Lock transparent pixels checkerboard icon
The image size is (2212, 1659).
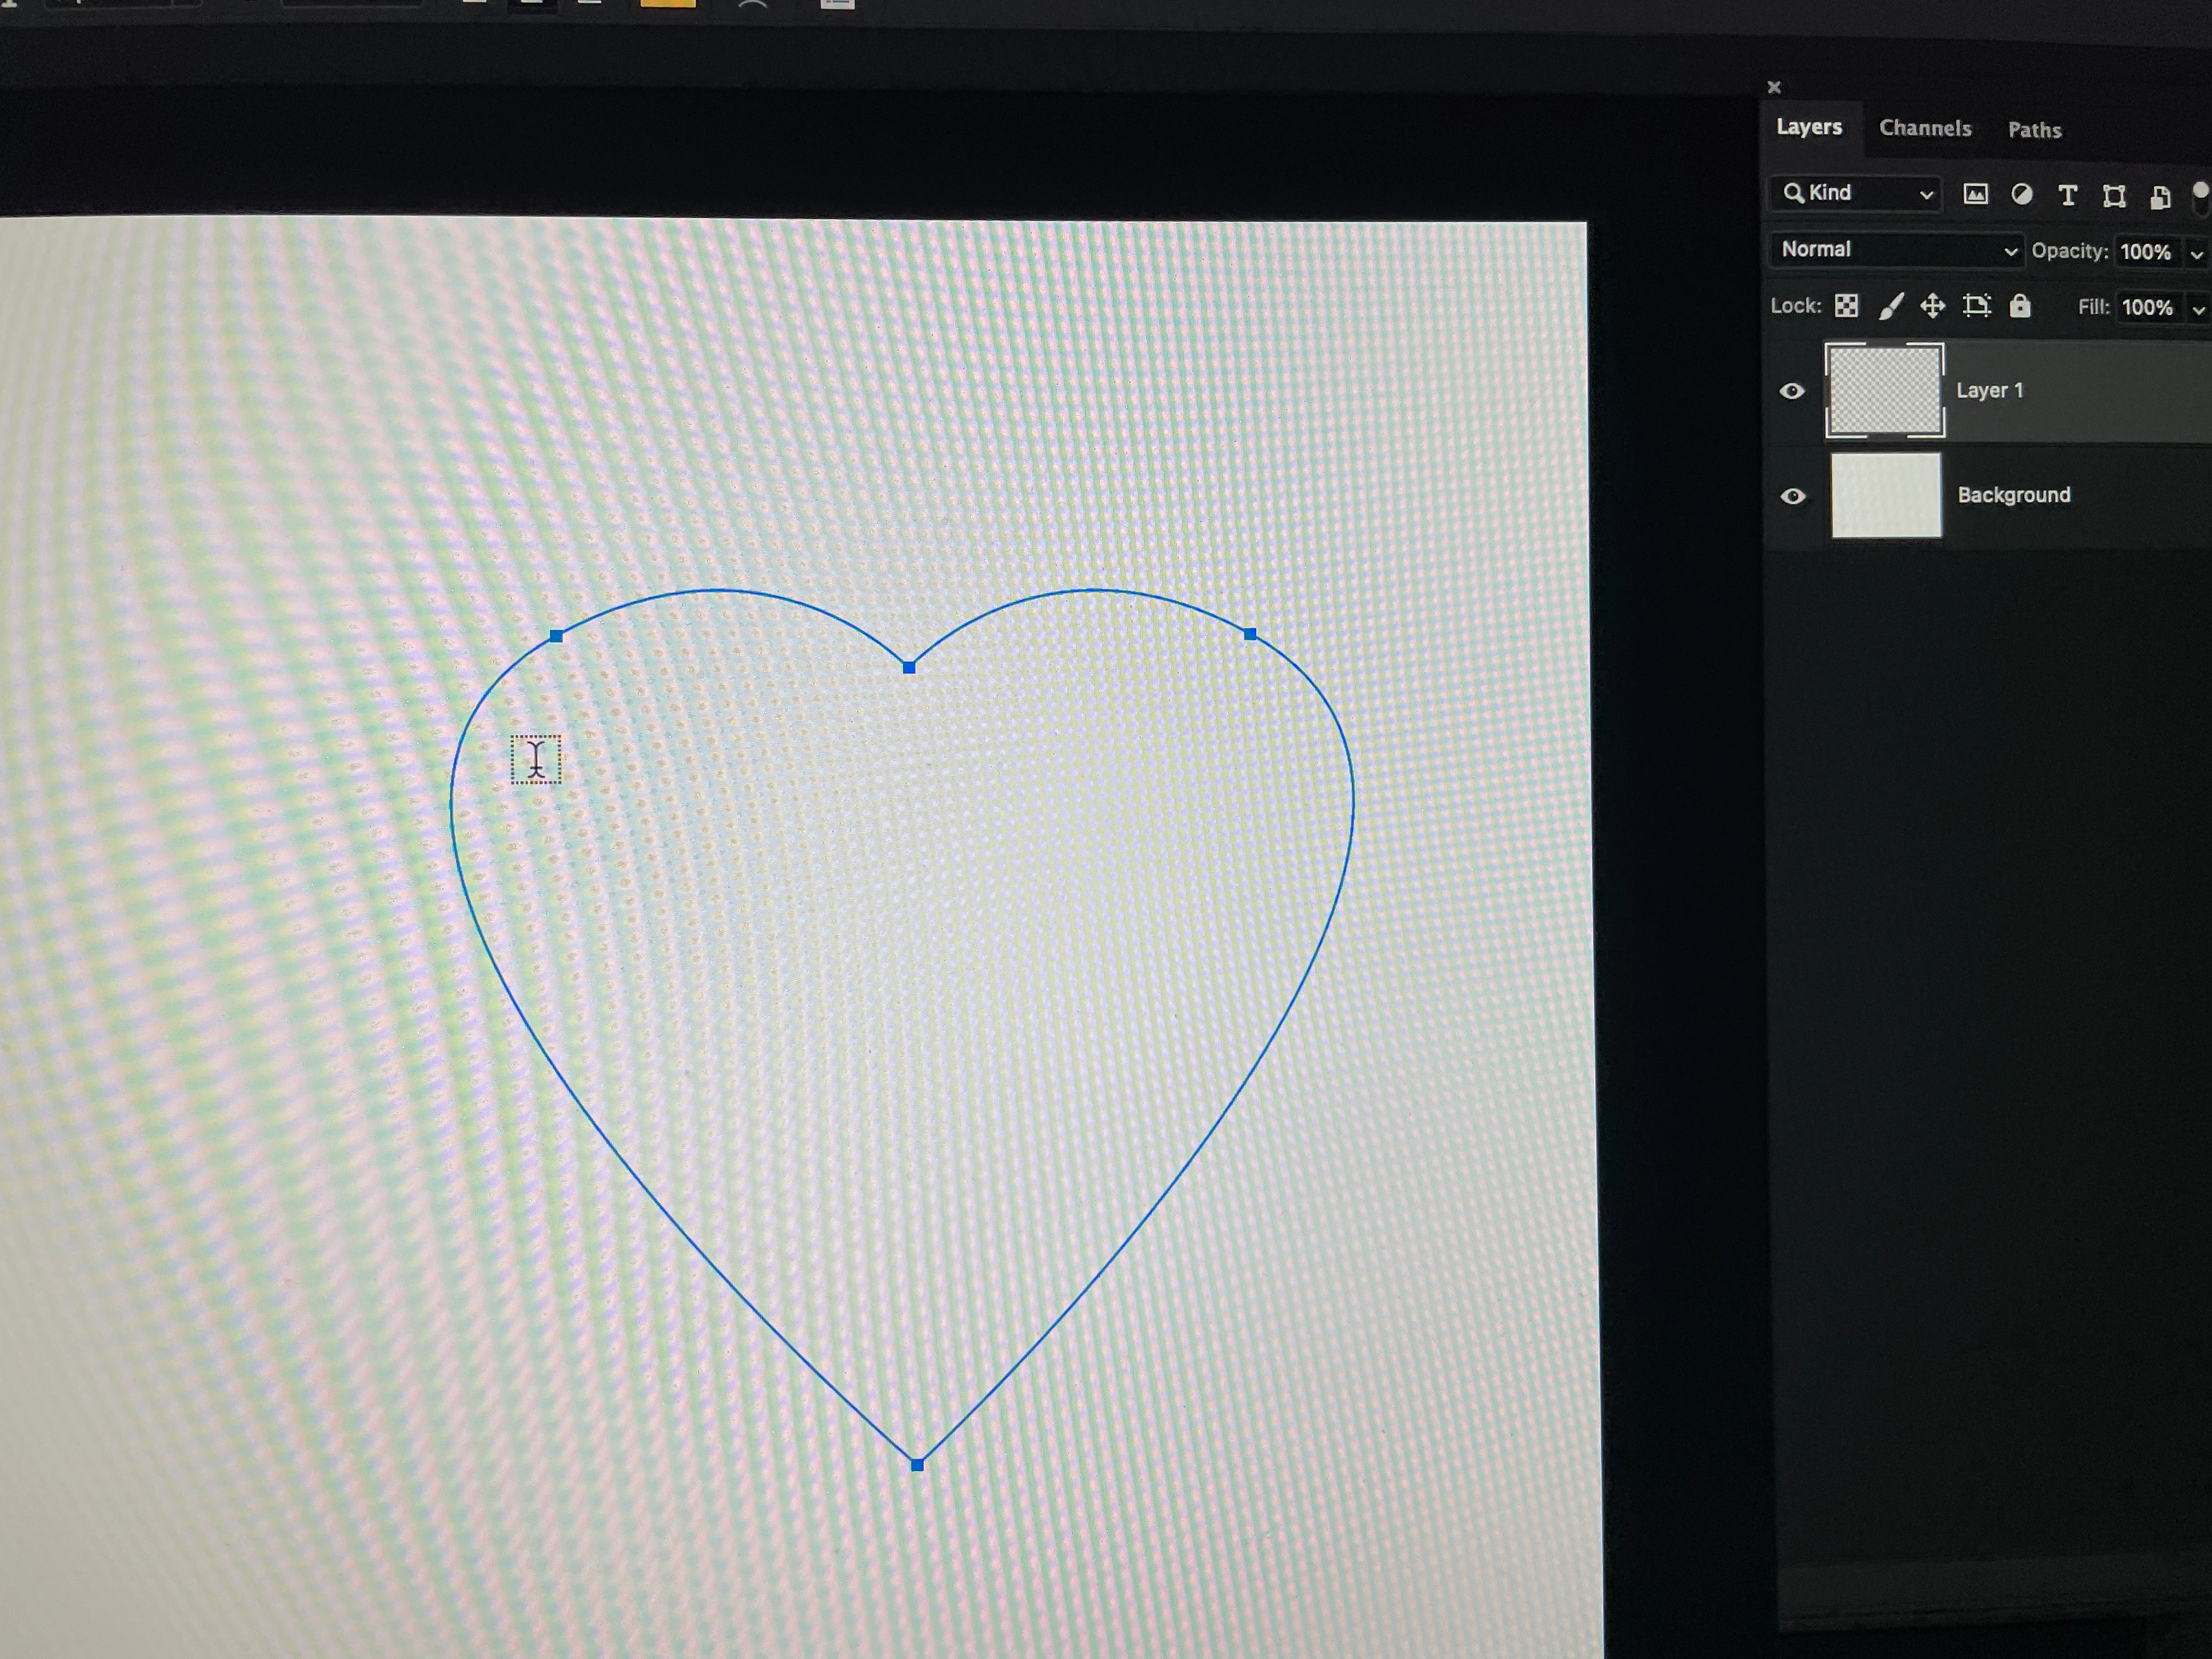click(1846, 305)
